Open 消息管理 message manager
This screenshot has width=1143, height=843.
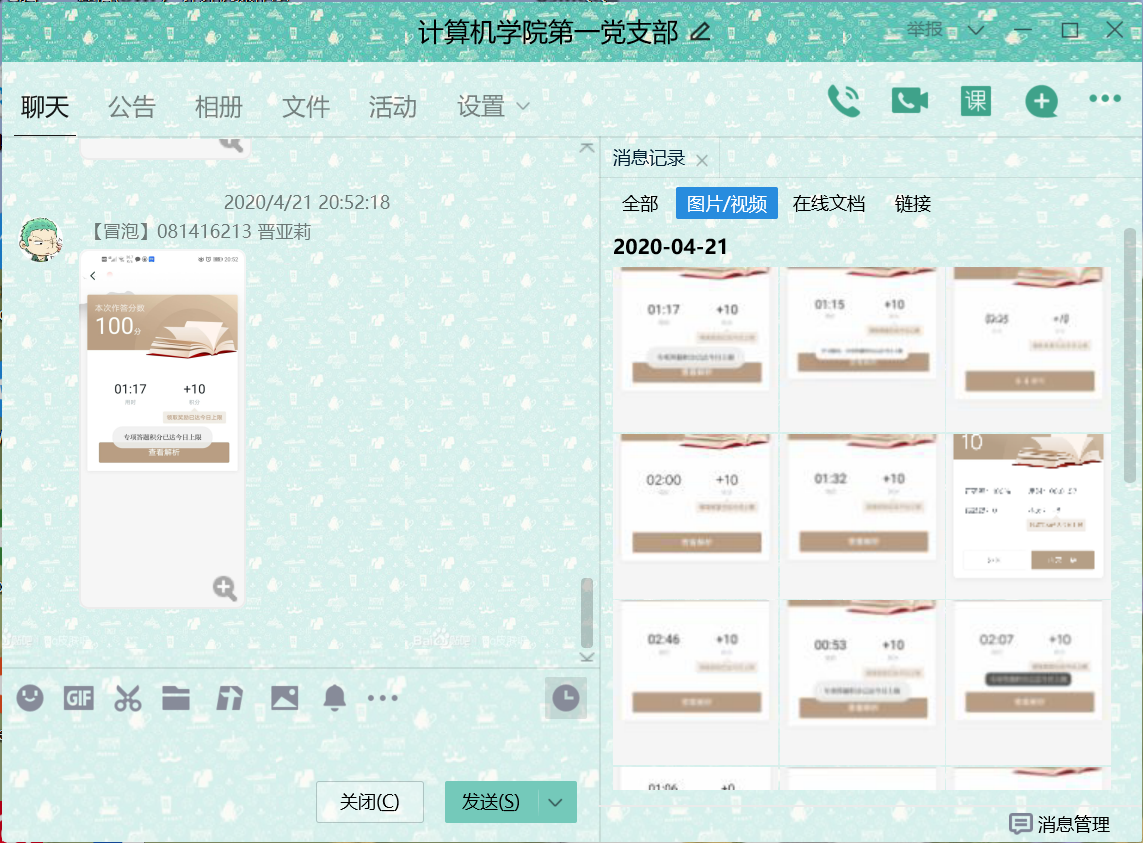1061,824
